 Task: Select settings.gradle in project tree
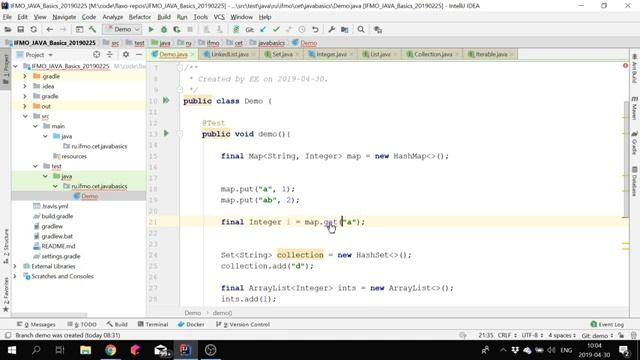60,256
